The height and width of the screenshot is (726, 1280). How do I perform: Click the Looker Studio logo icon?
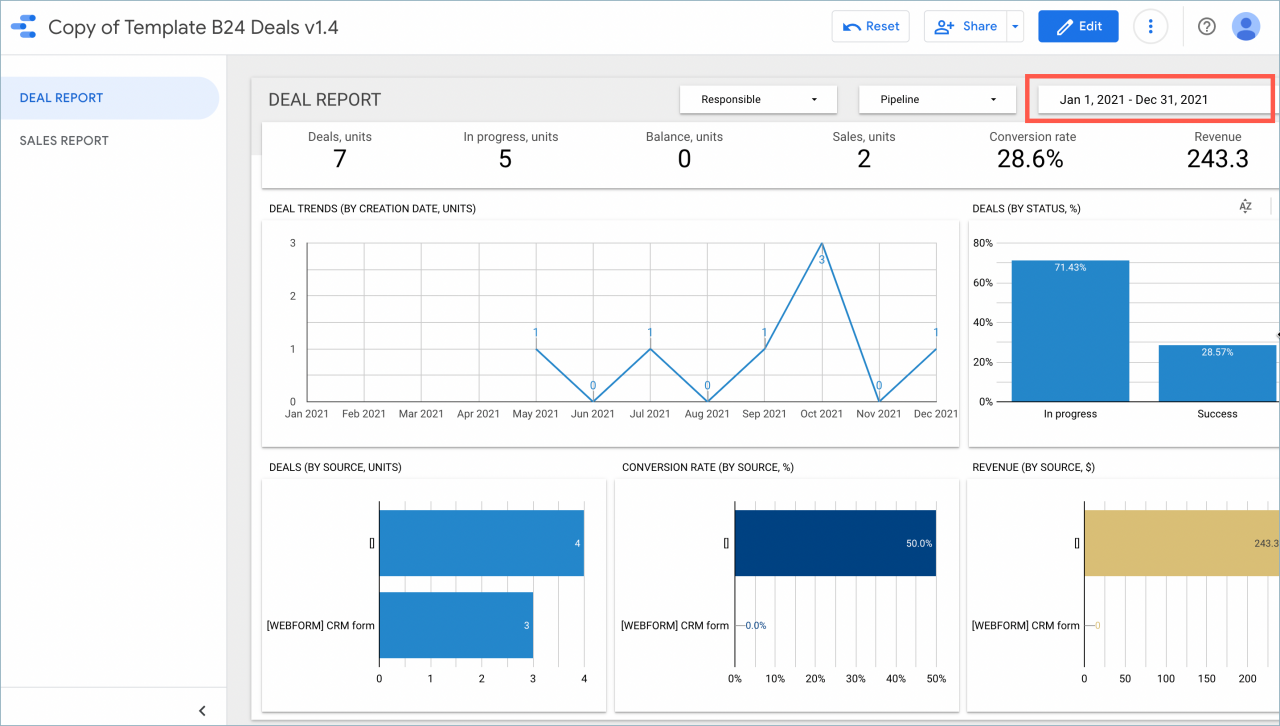24,27
